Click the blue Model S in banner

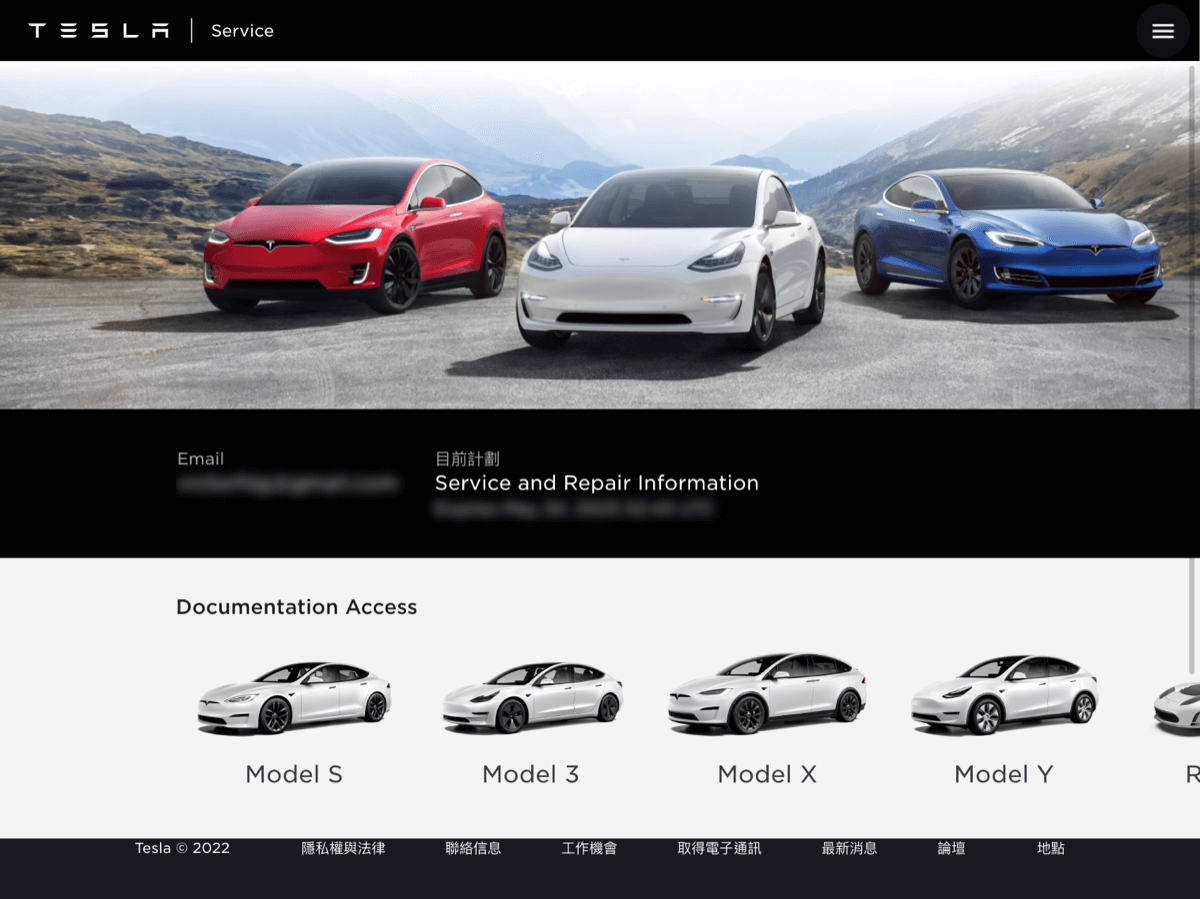tap(1007, 236)
